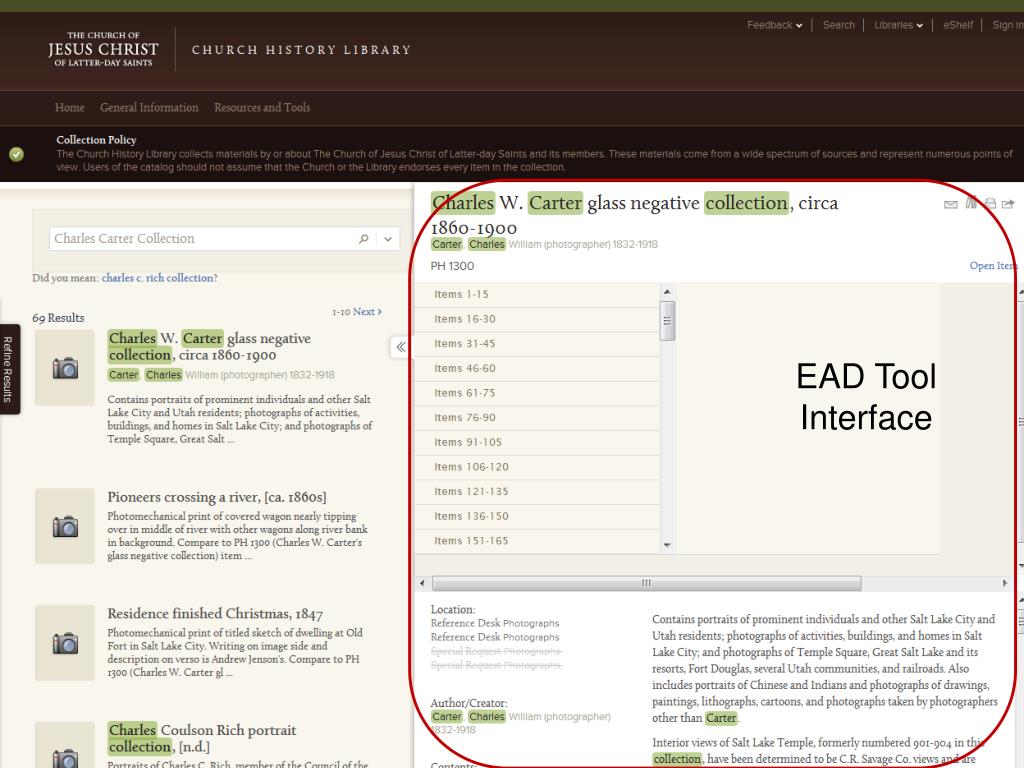This screenshot has height=768, width=1024.
Task: Click the EAD horizontal scrollbar thumb
Action: tap(647, 583)
